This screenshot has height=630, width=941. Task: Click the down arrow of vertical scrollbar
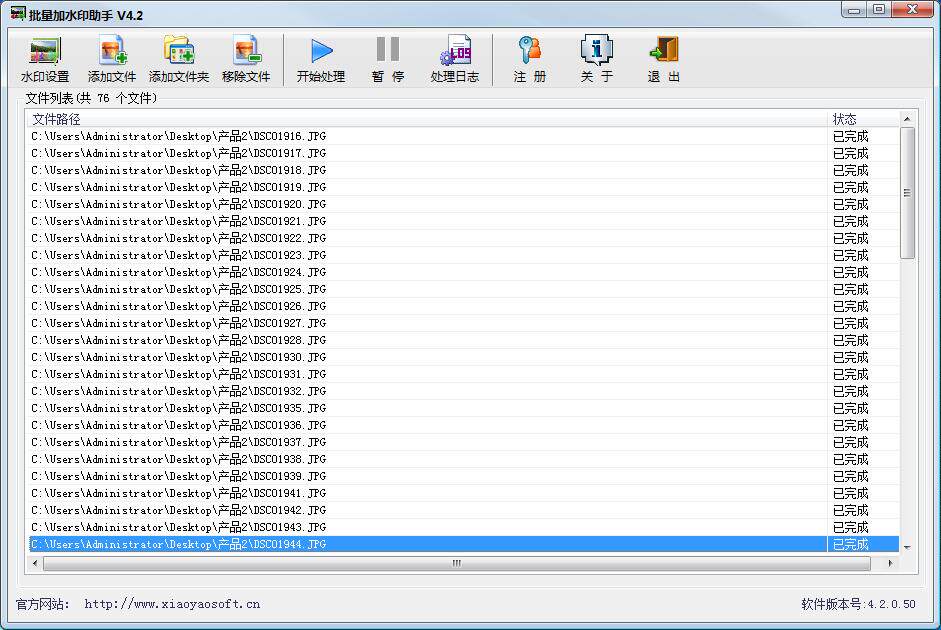[x=907, y=547]
